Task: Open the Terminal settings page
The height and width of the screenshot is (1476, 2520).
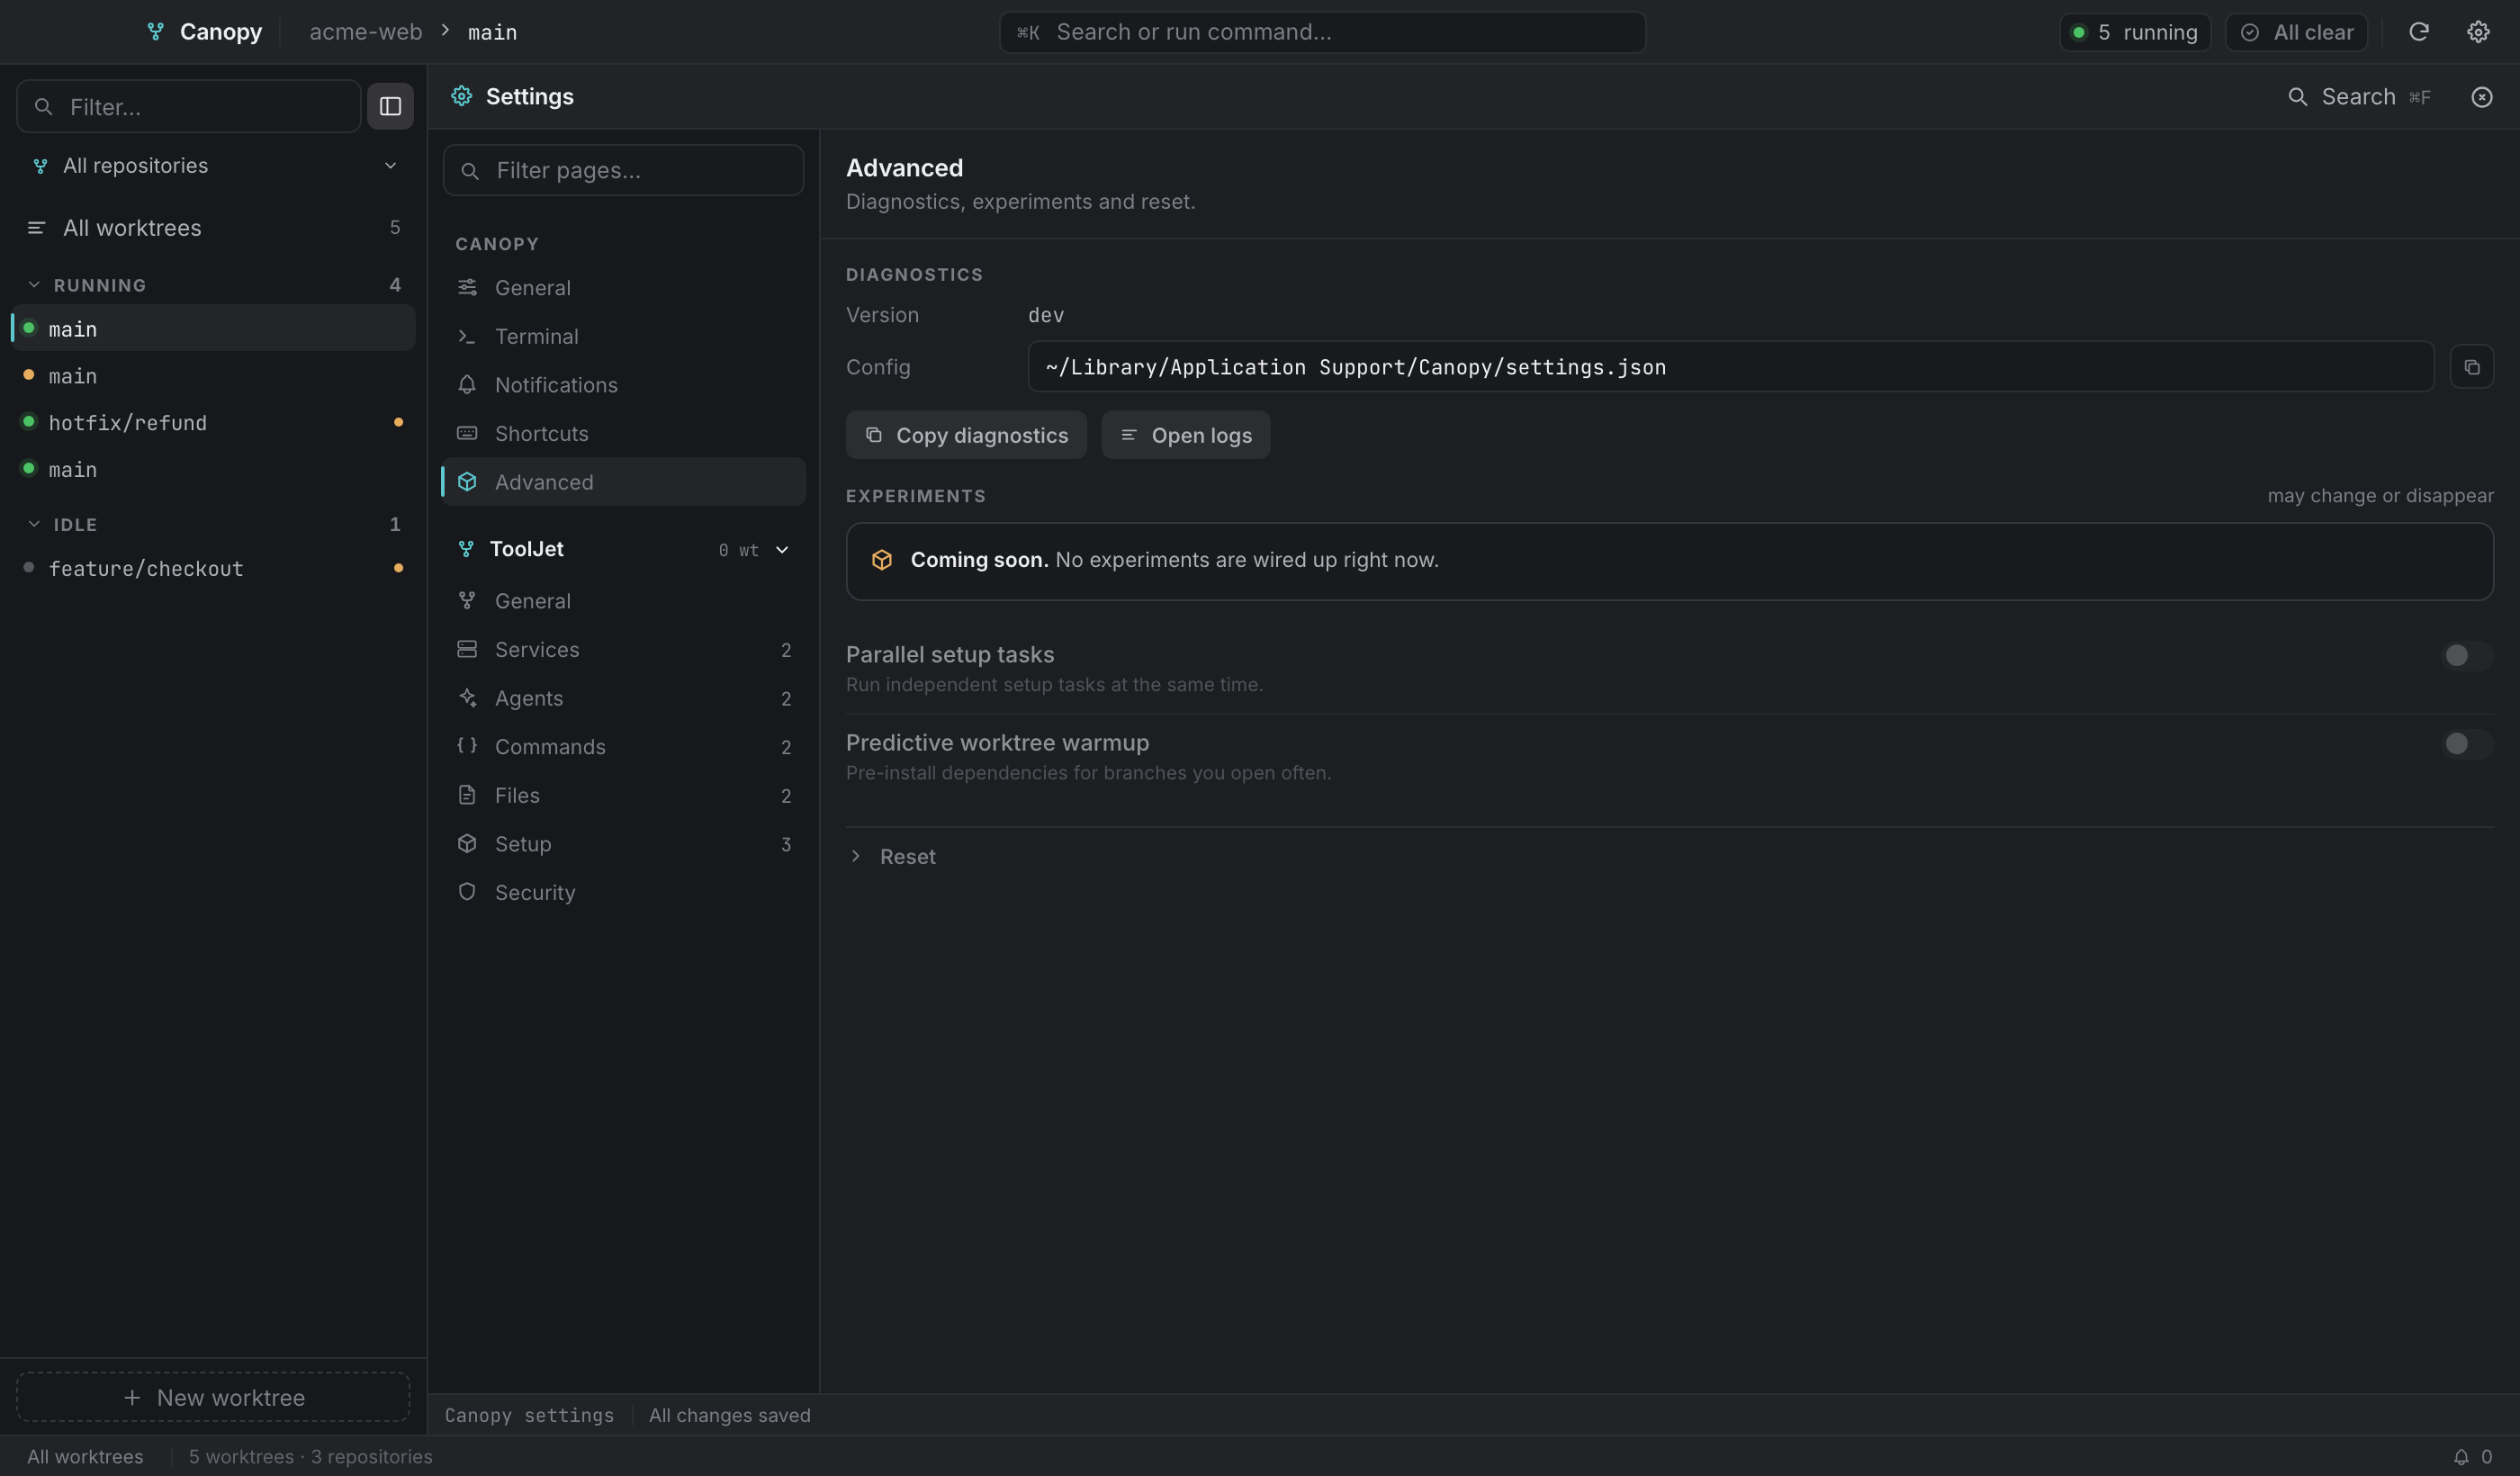Action: click(x=623, y=337)
